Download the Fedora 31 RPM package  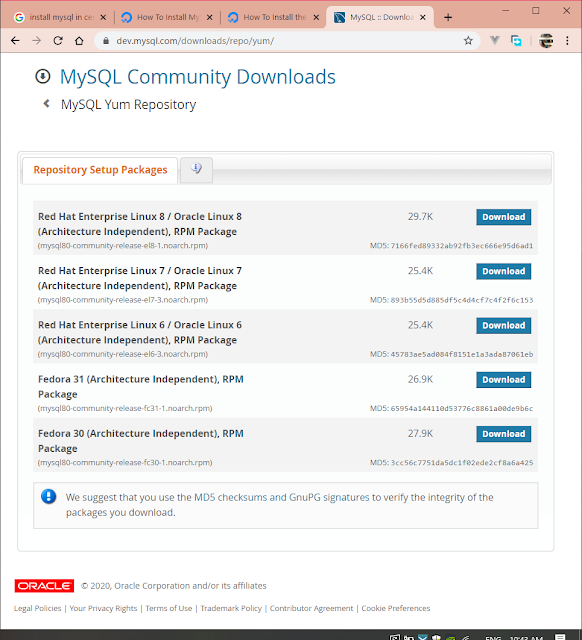(504, 380)
